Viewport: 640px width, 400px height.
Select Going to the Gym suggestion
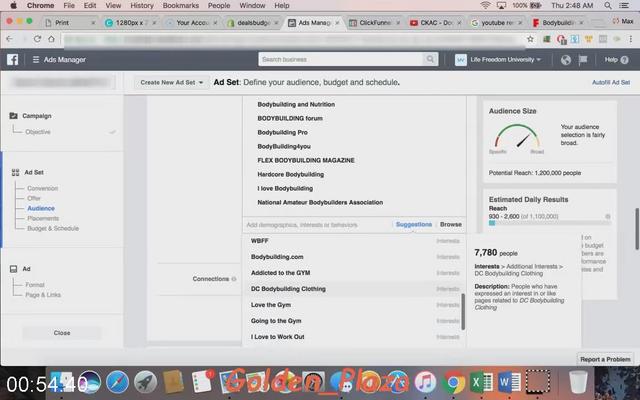353,321
